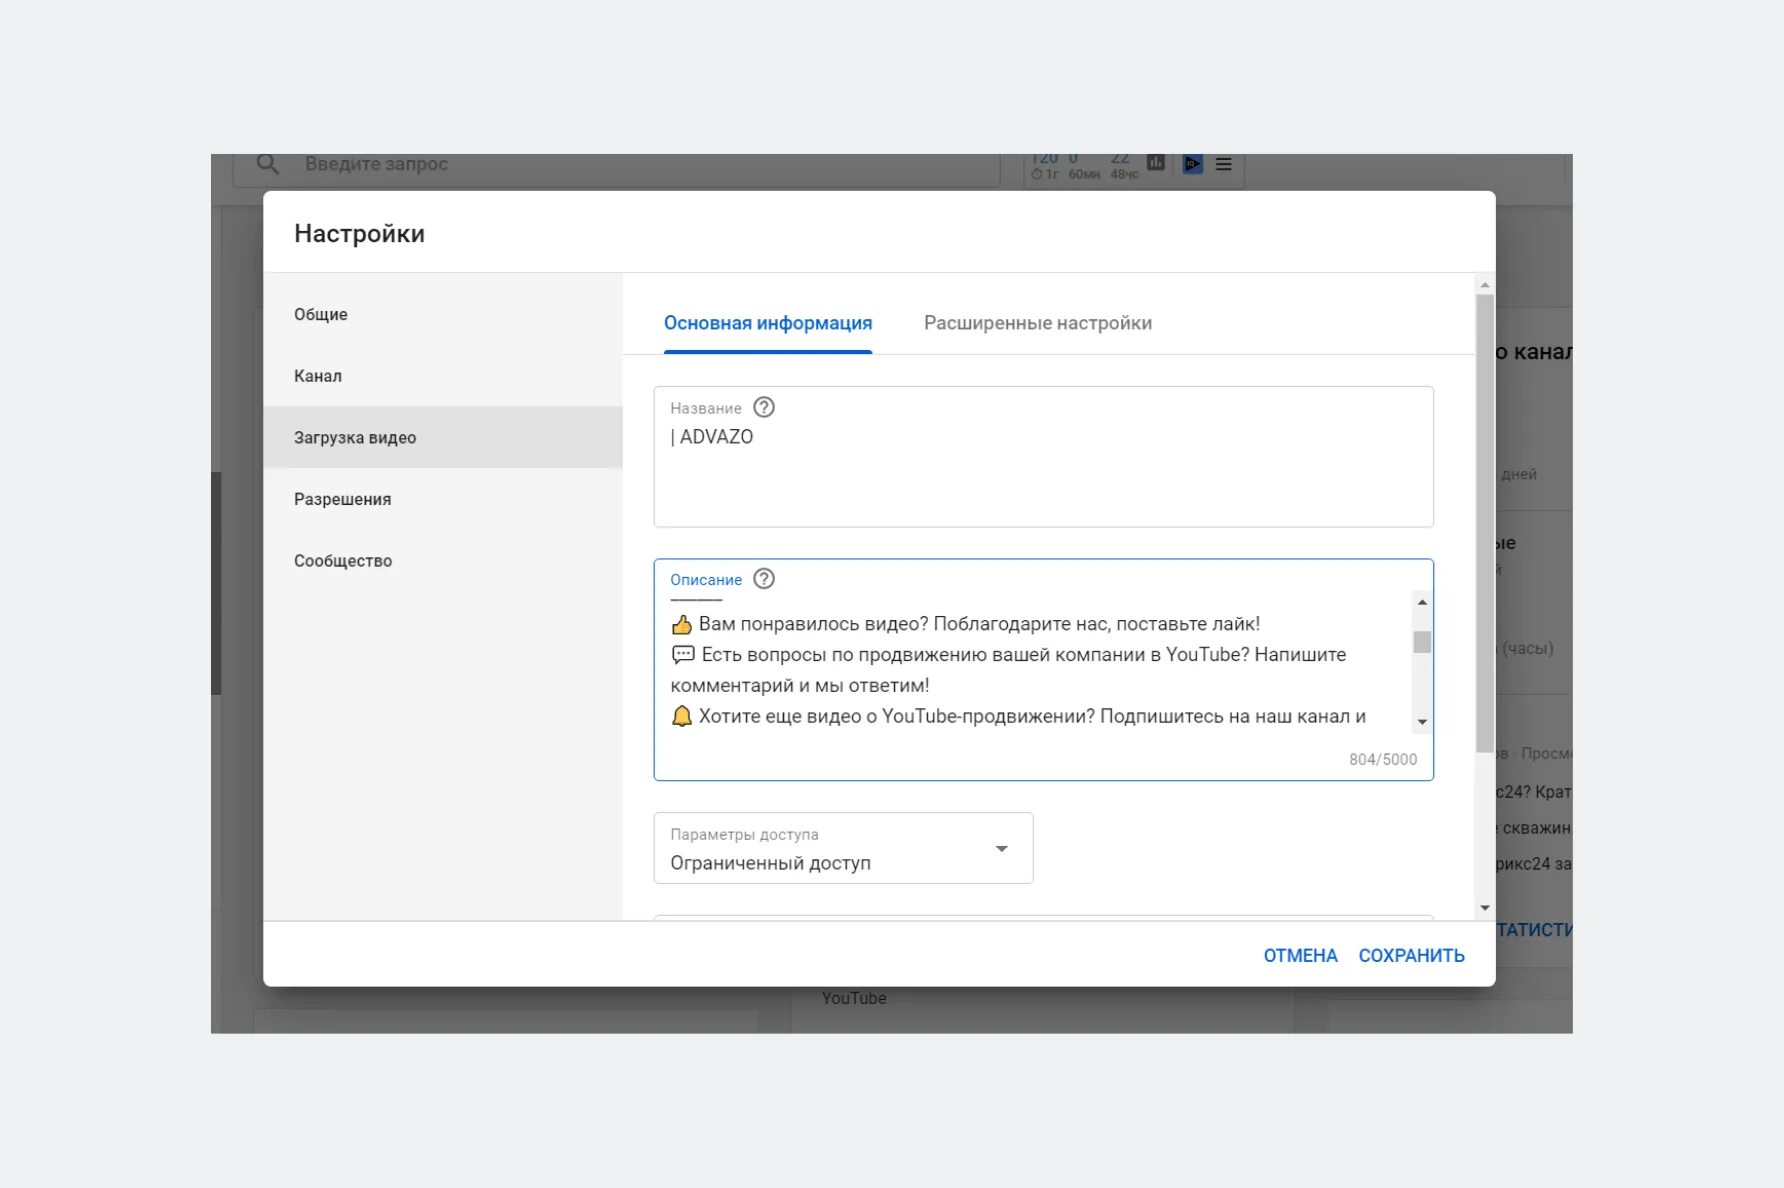Open help icon next to Описание
The image size is (1784, 1188).
764,579
